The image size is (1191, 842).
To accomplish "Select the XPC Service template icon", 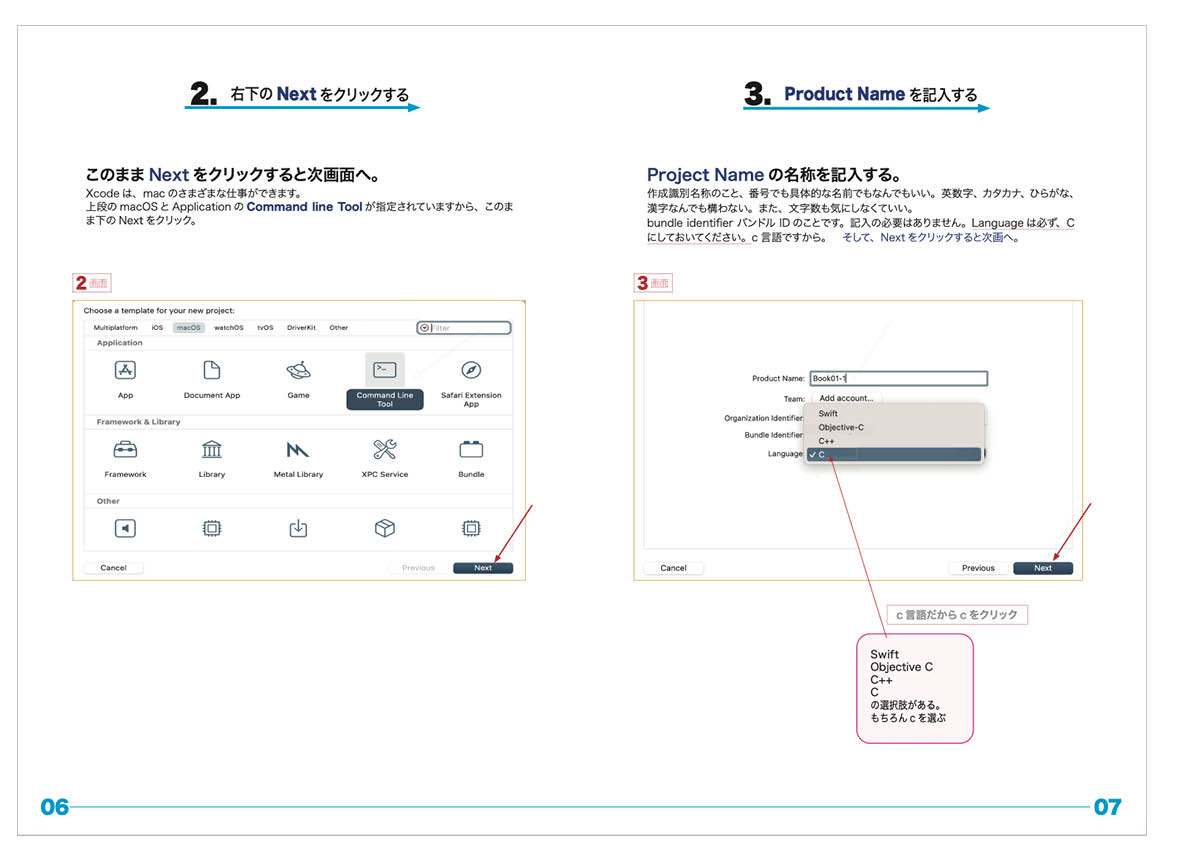I will tap(385, 450).
